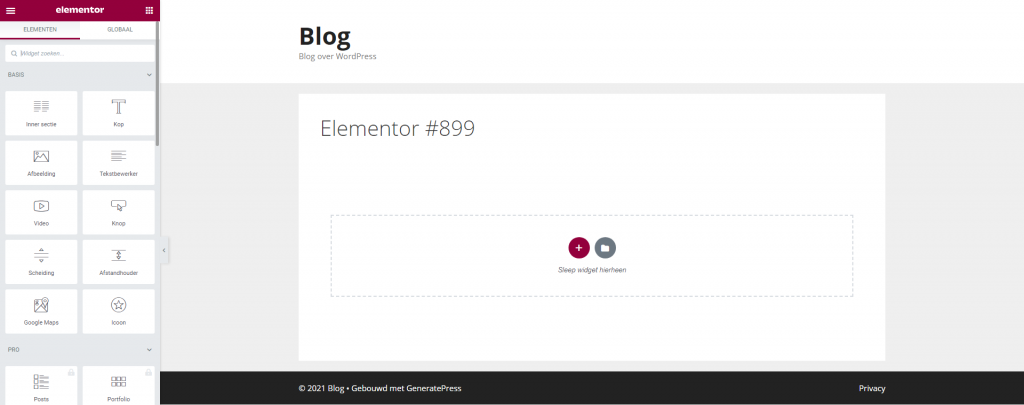Select the Knop button widget
This screenshot has height=405, width=1024.
(x=118, y=212)
